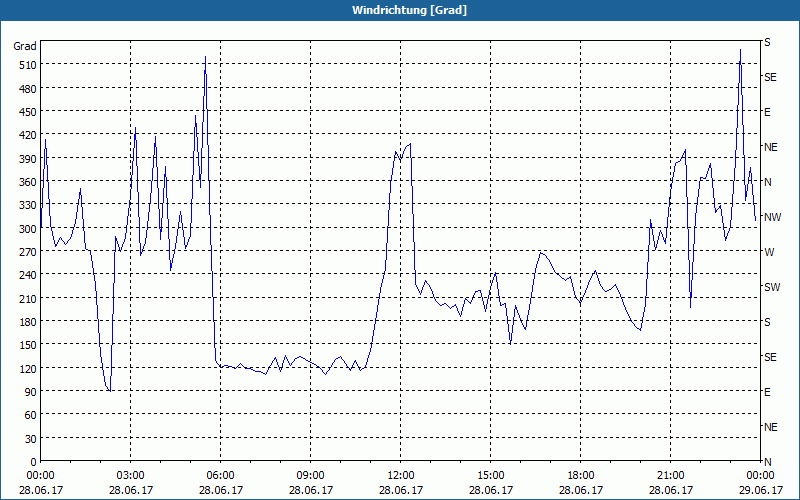The width and height of the screenshot is (800, 500).
Task: Pick the 210 y-axis value
Action: 28,298
